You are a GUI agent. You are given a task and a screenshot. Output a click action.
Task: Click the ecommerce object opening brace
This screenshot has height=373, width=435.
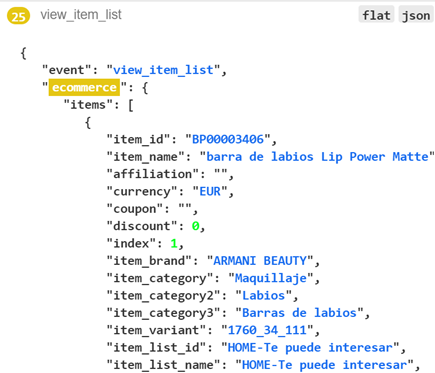pyautogui.click(x=145, y=88)
